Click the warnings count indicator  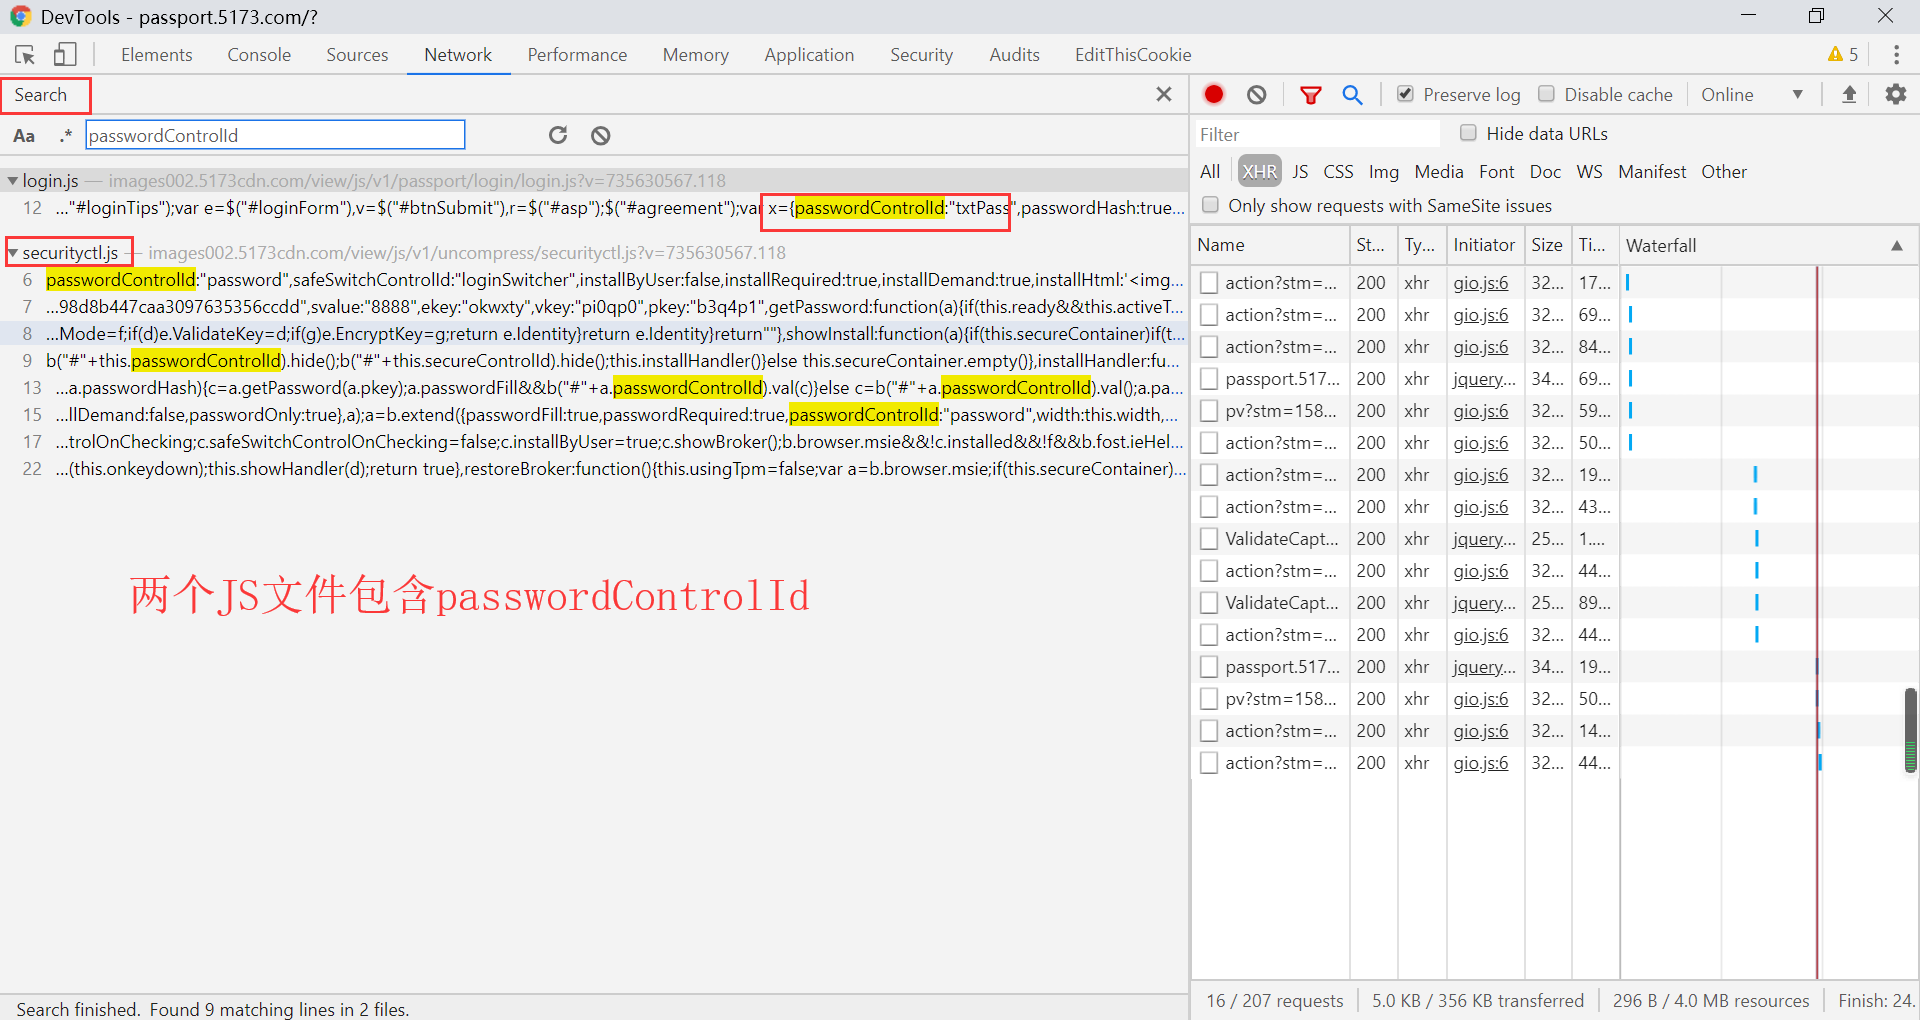1843,55
